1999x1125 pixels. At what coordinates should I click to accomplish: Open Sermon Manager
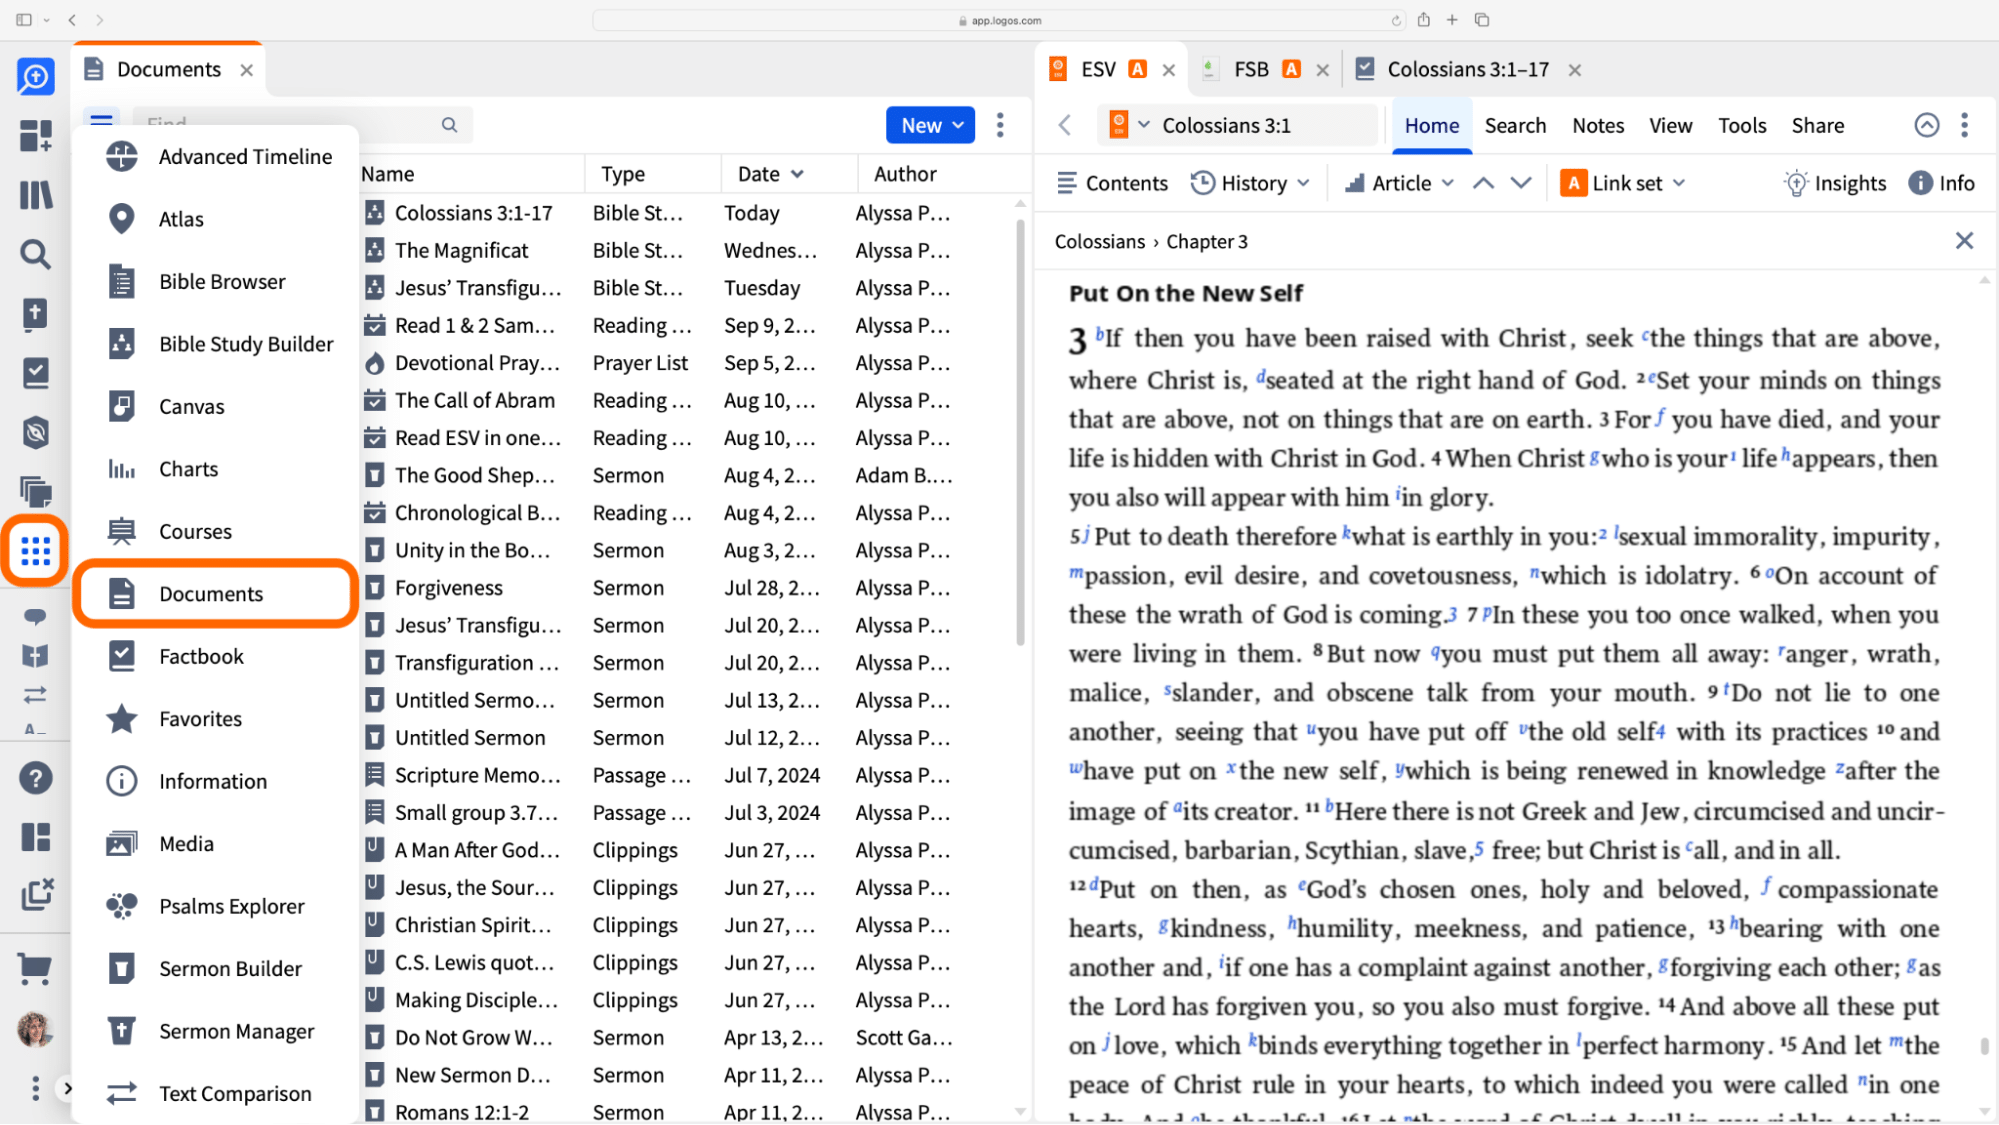tap(218, 1031)
